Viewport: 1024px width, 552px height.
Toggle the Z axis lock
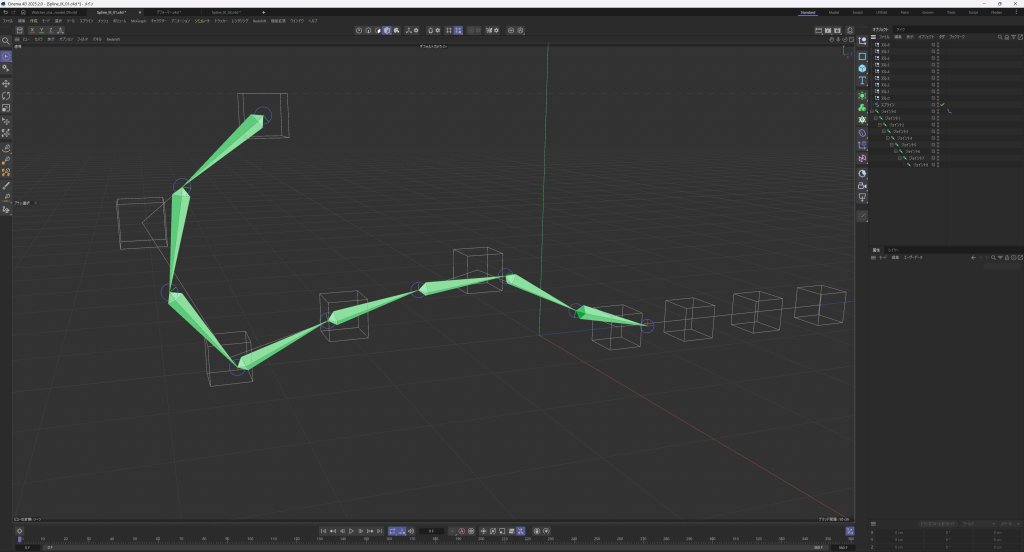tap(51, 30)
